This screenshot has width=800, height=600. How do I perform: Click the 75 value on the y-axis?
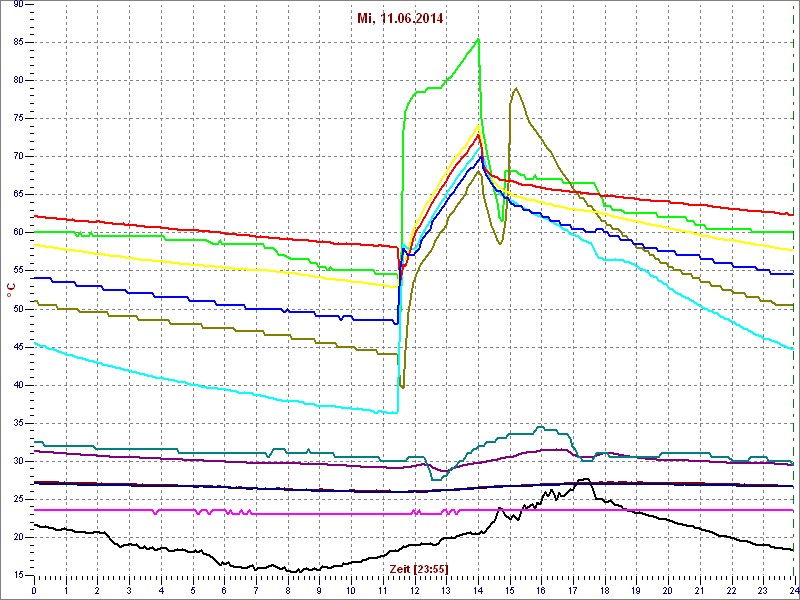tap(17, 118)
